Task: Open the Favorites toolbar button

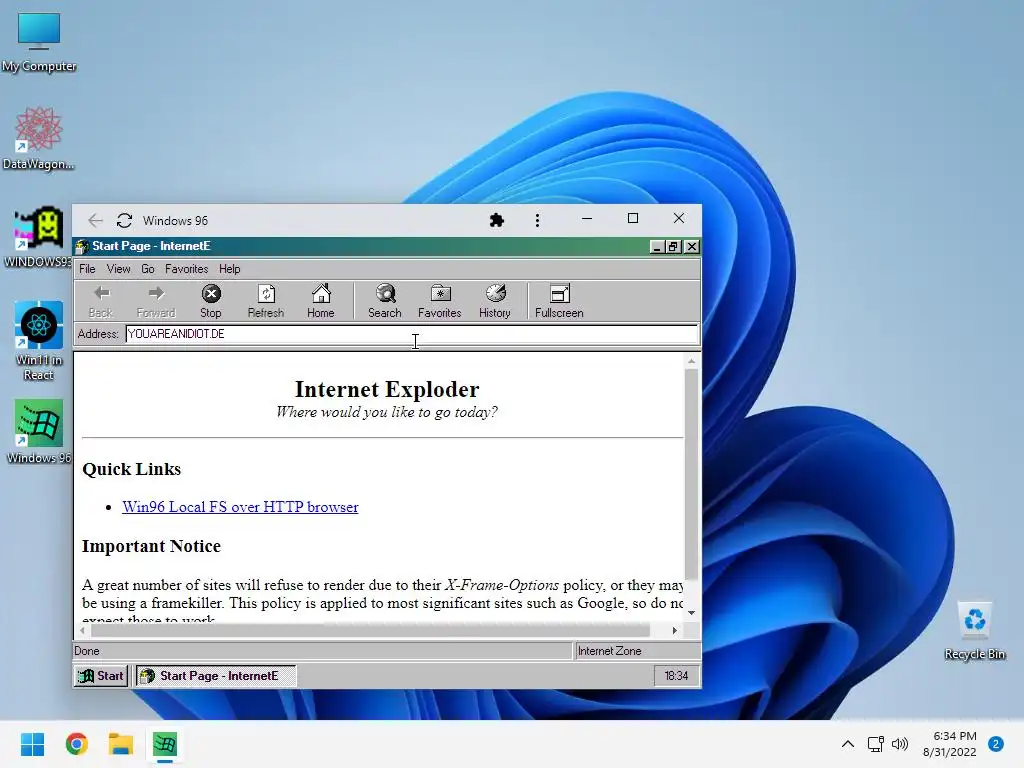Action: click(440, 301)
